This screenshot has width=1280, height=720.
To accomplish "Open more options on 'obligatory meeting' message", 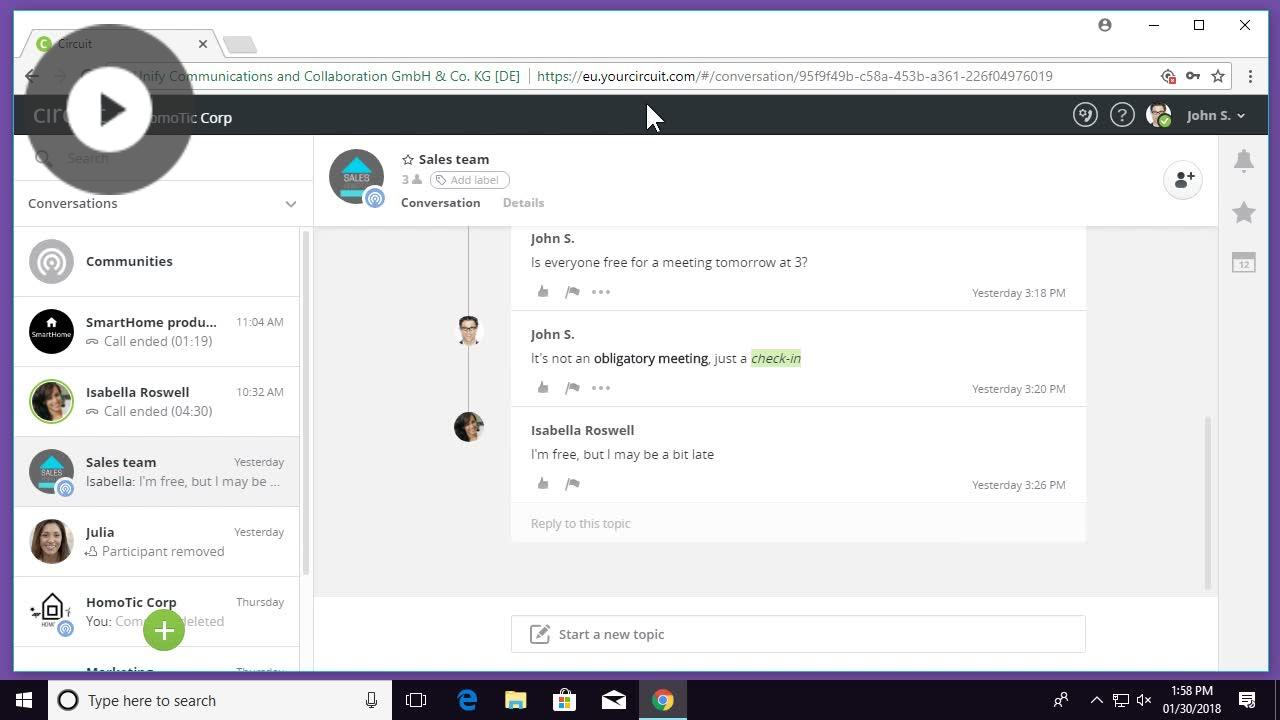I will [601, 388].
